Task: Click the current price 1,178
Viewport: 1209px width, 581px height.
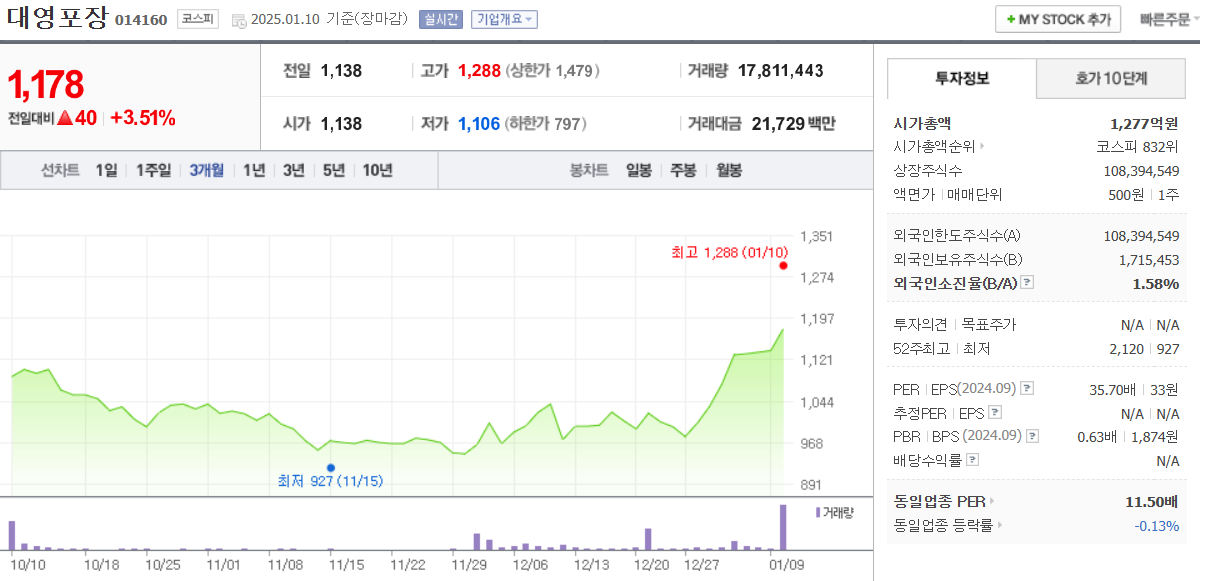Action: (46, 84)
